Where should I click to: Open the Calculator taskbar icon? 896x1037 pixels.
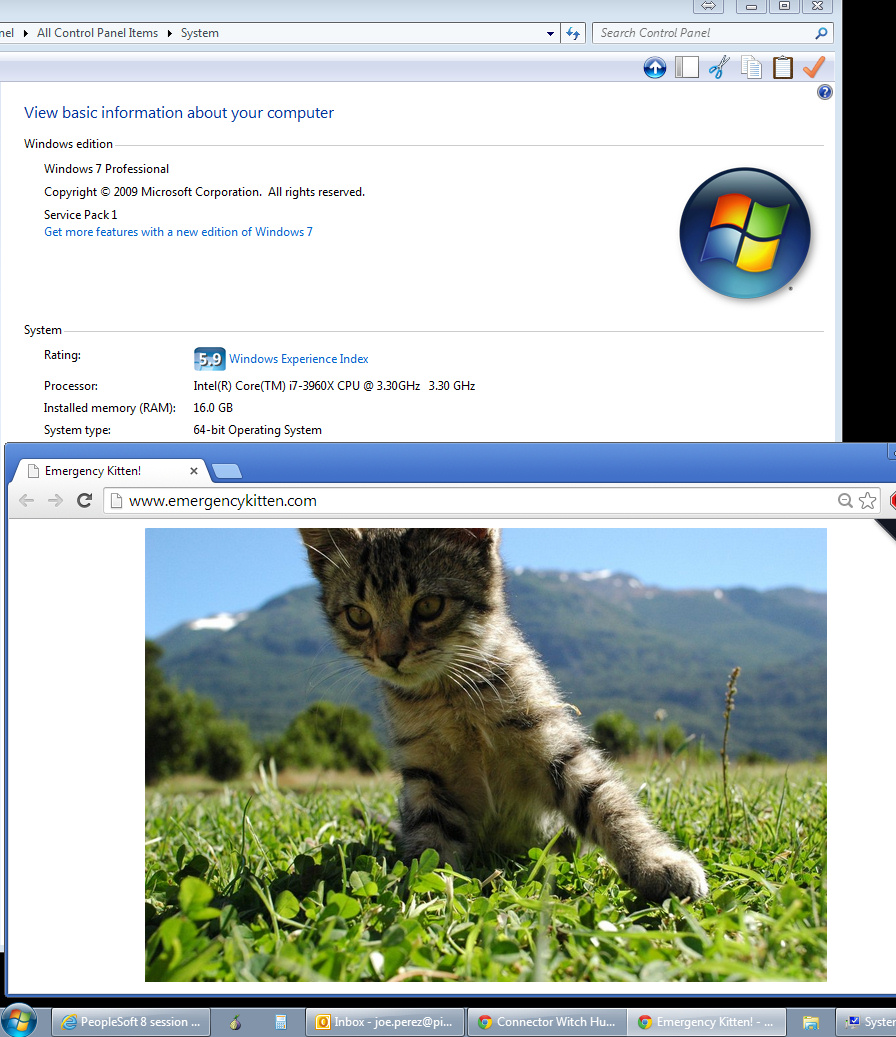(280, 1022)
